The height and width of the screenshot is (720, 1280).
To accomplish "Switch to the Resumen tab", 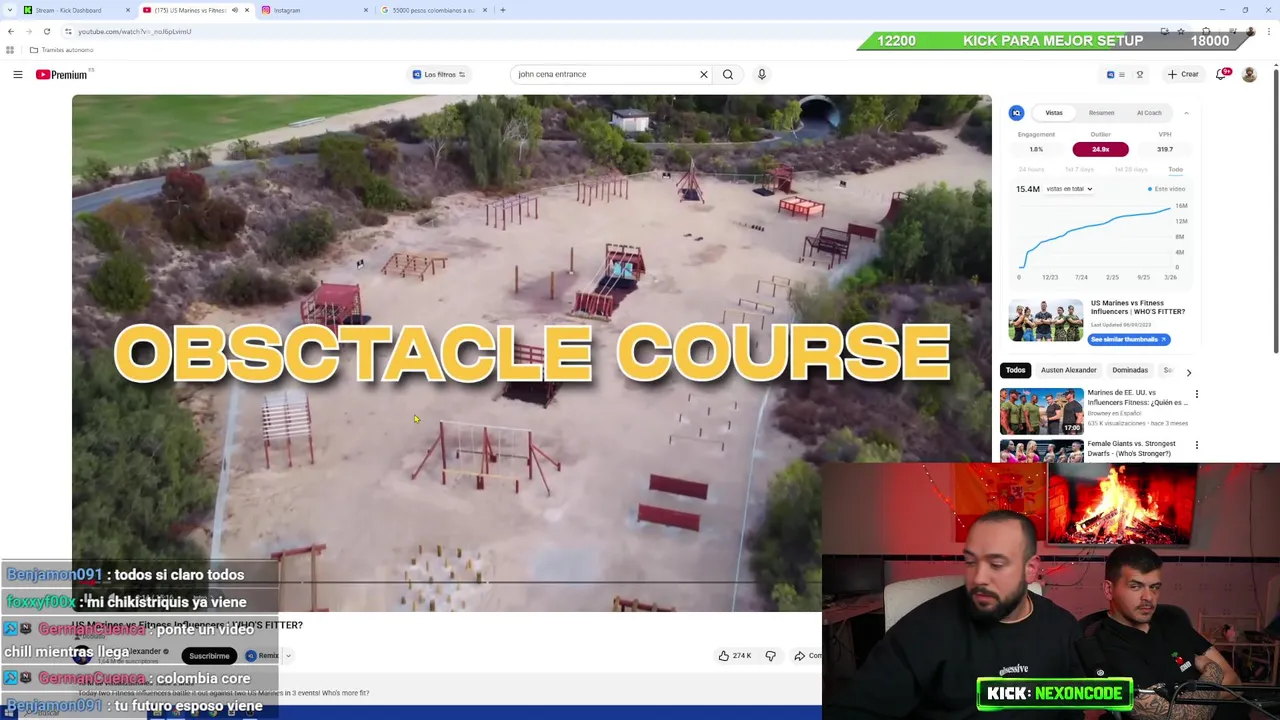I will click(1102, 113).
